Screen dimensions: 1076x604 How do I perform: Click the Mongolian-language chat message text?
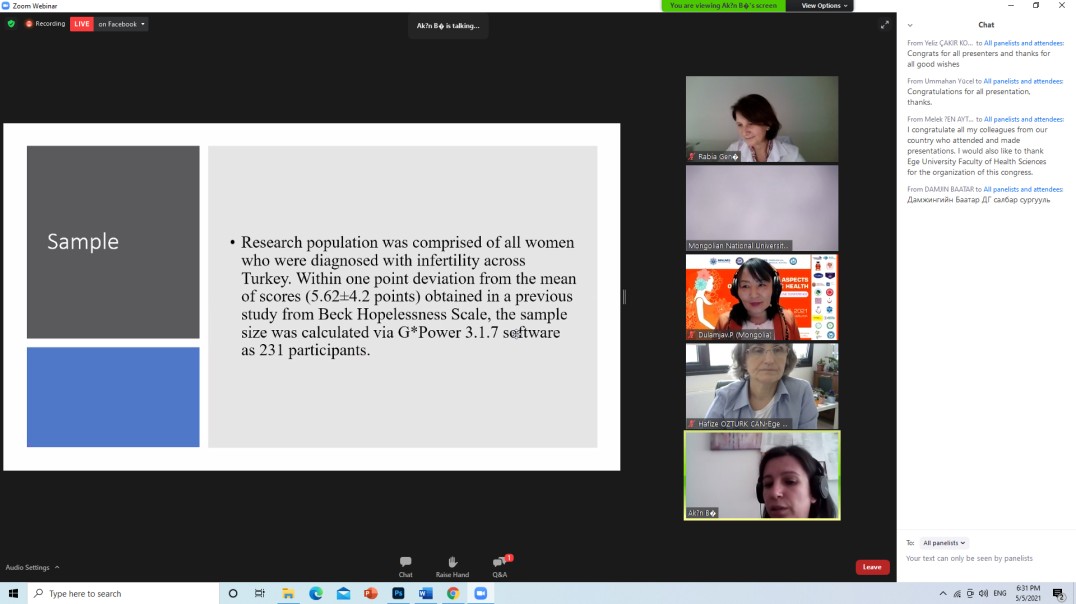coord(979,200)
